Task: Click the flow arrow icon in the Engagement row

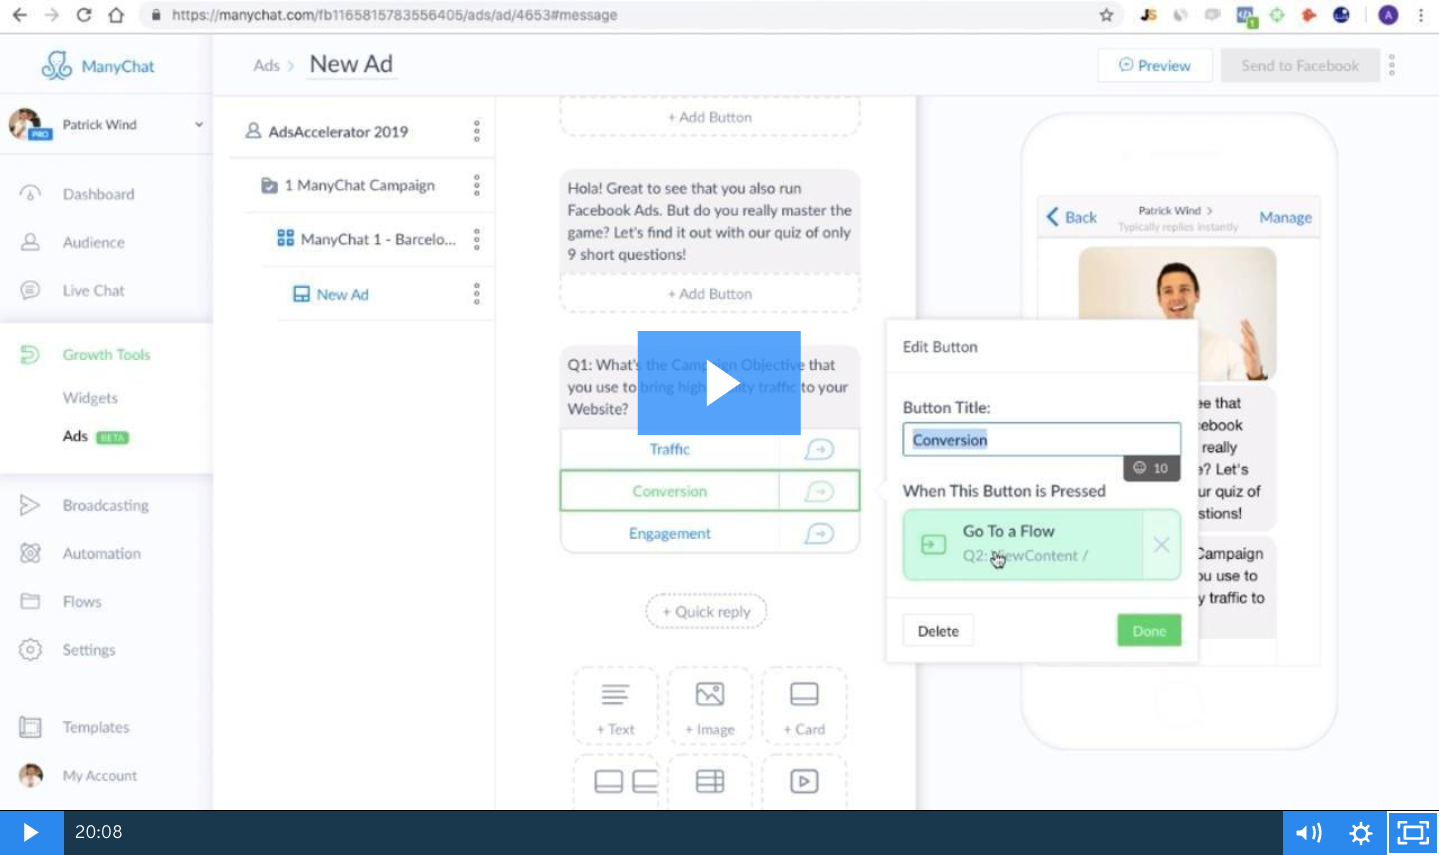Action: click(819, 533)
